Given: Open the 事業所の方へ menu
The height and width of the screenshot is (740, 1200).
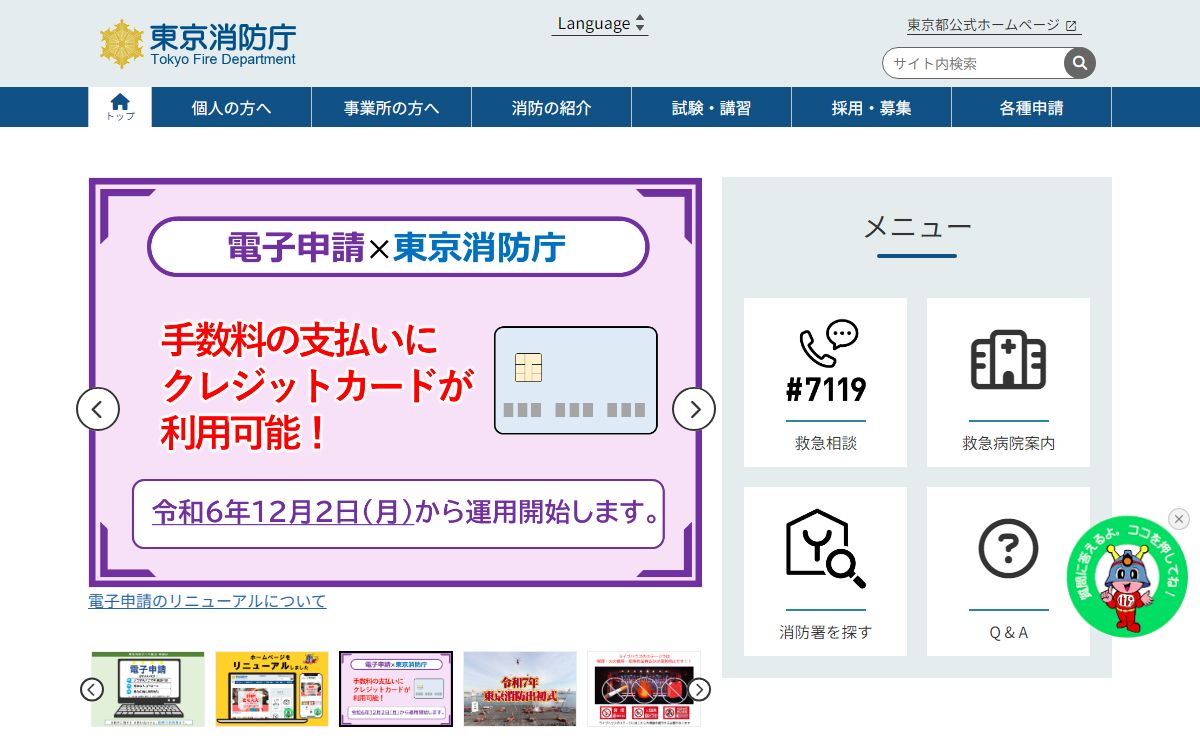Looking at the screenshot, I should pos(391,108).
